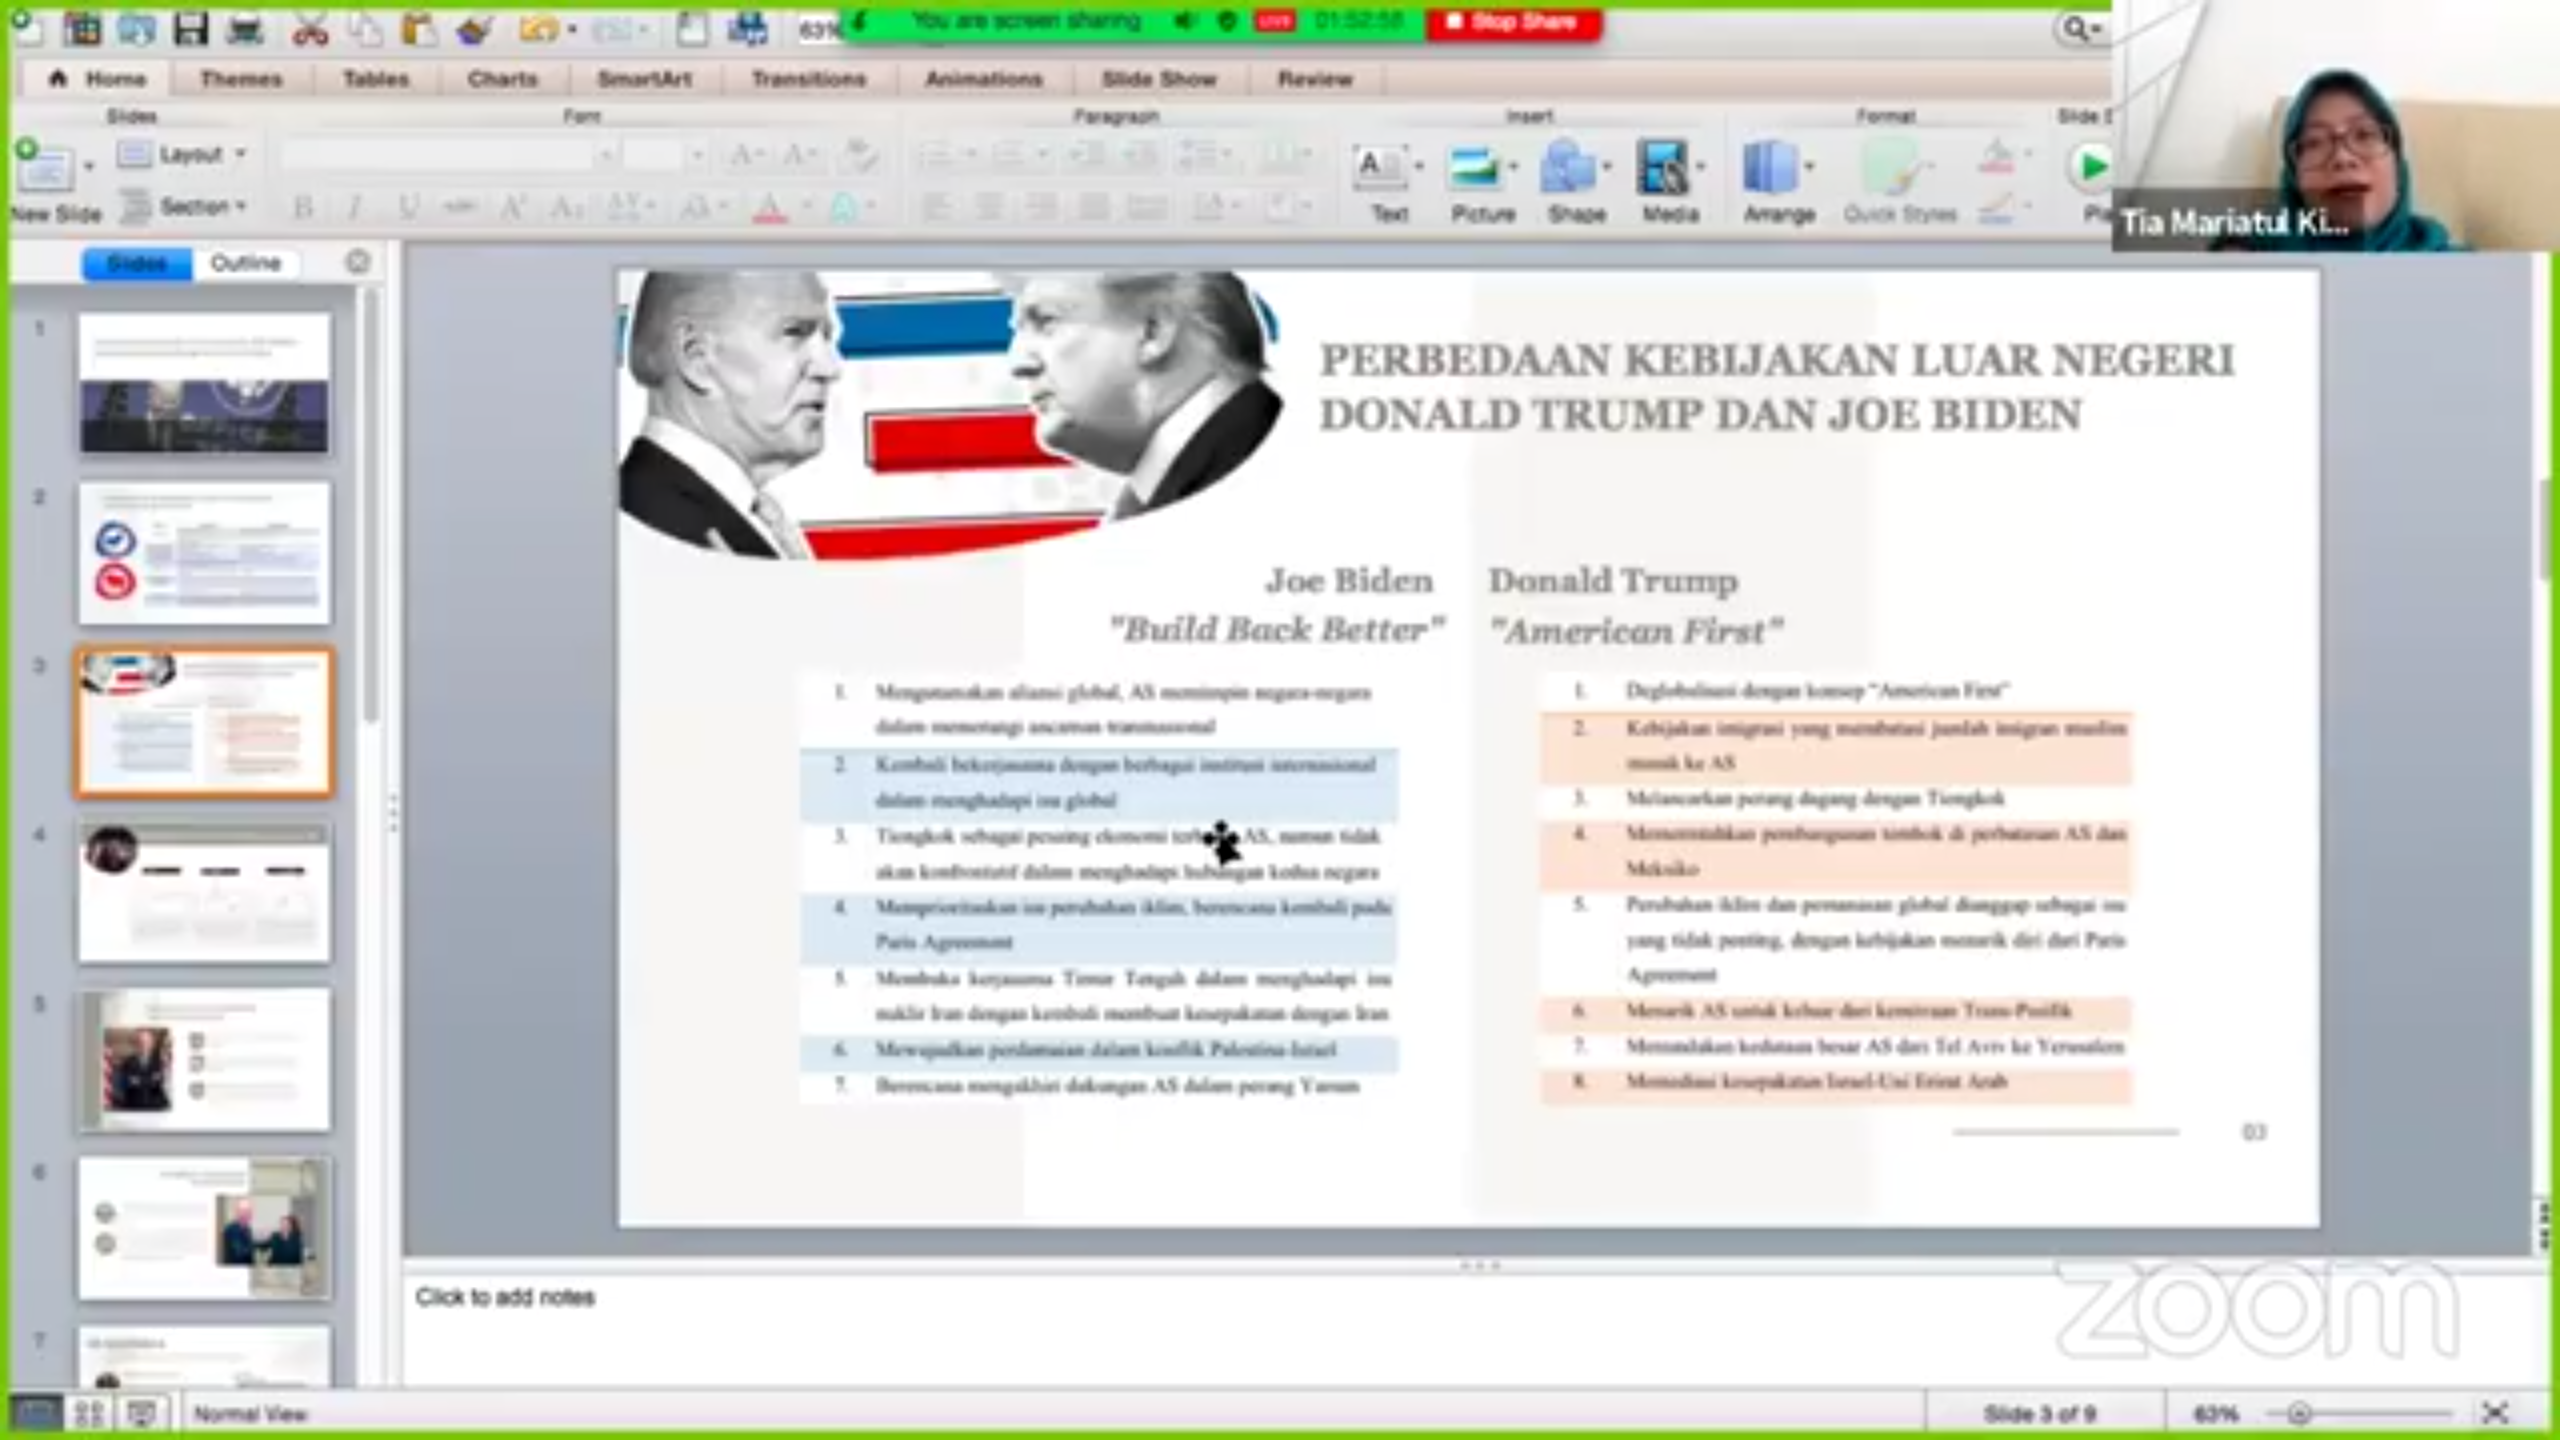Open the SmartArt ribbon tab

coord(644,79)
